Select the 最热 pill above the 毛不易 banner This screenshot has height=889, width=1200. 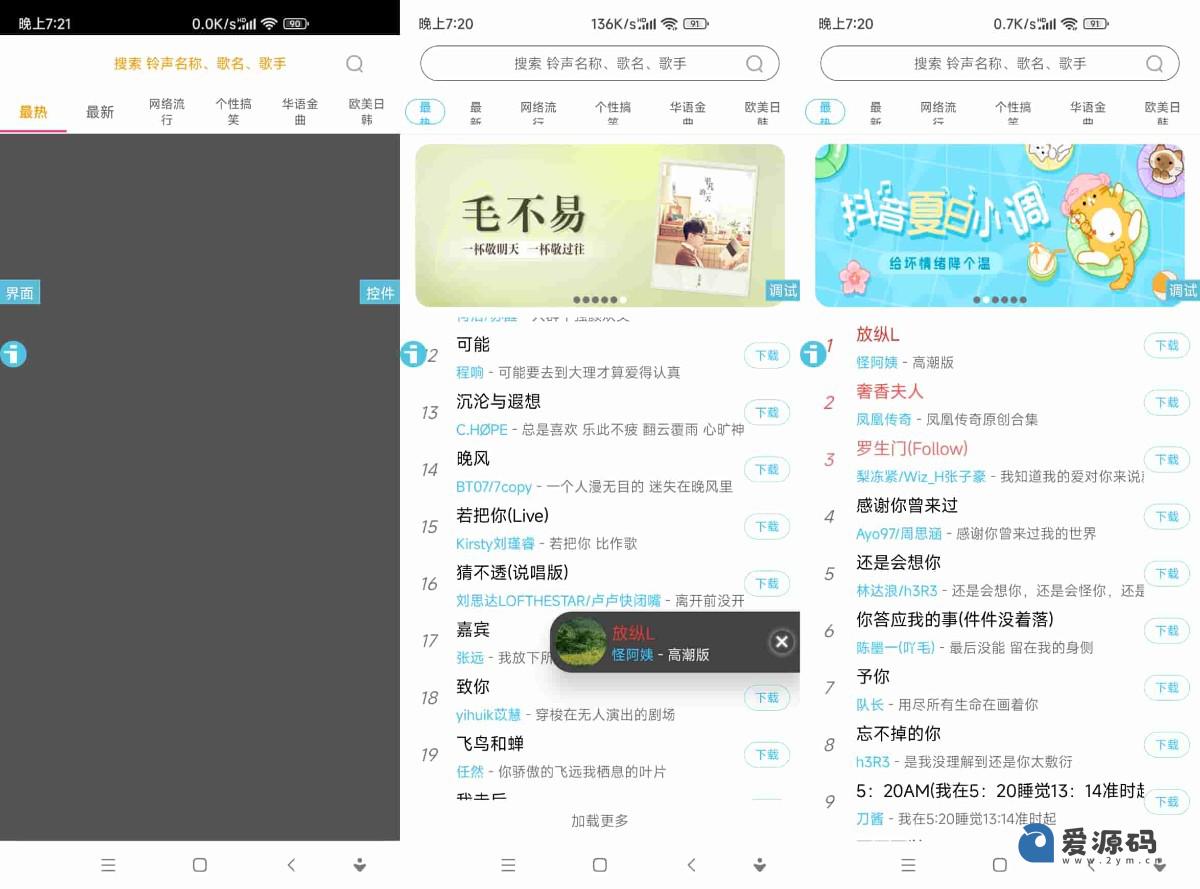coord(425,111)
